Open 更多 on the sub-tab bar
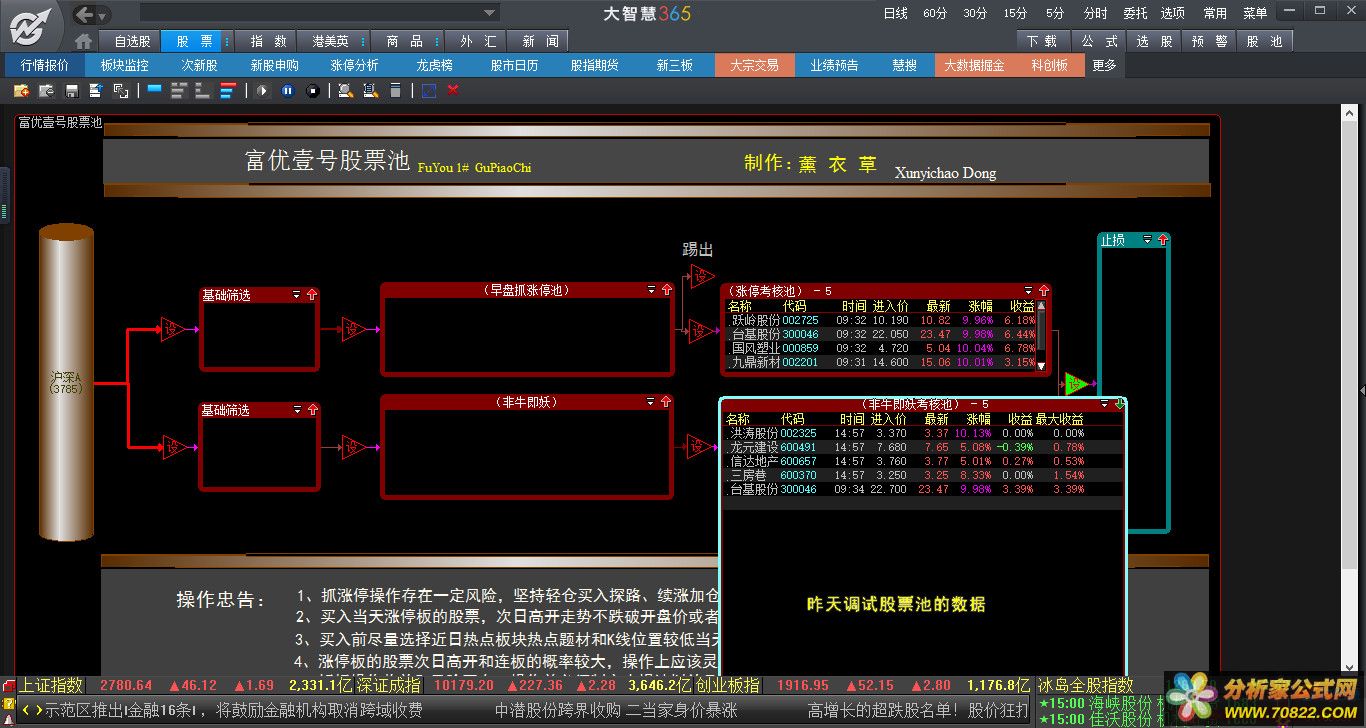 (x=1104, y=65)
